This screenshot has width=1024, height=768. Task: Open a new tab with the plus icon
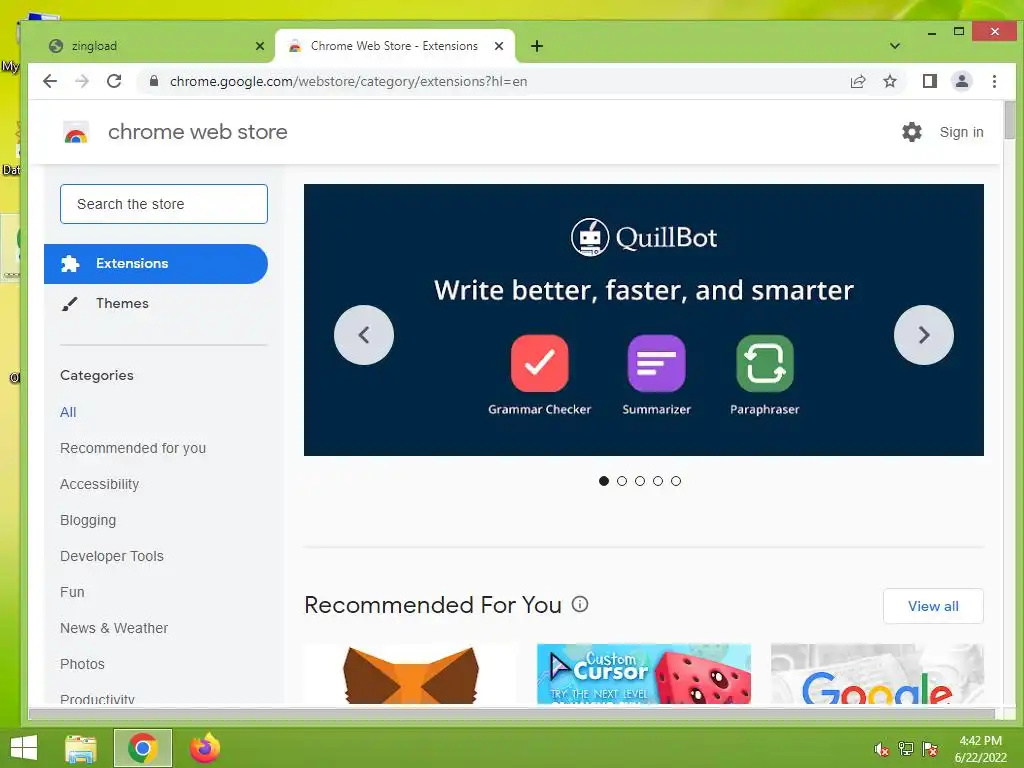[537, 46]
